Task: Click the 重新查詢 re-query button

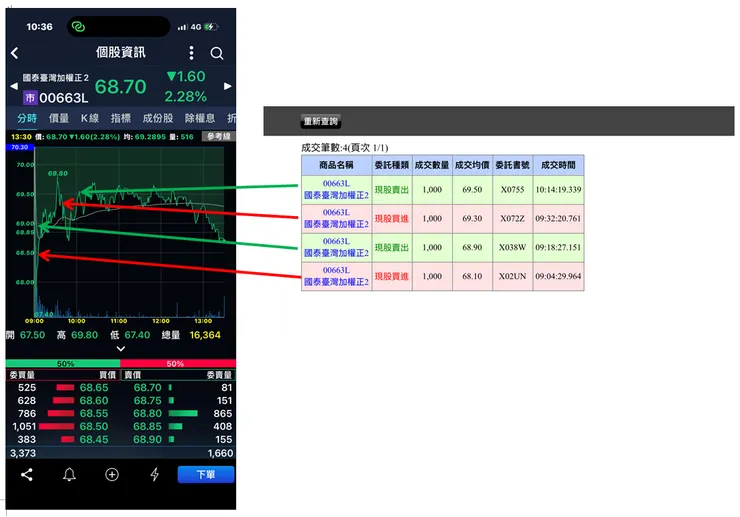Action: [x=321, y=121]
